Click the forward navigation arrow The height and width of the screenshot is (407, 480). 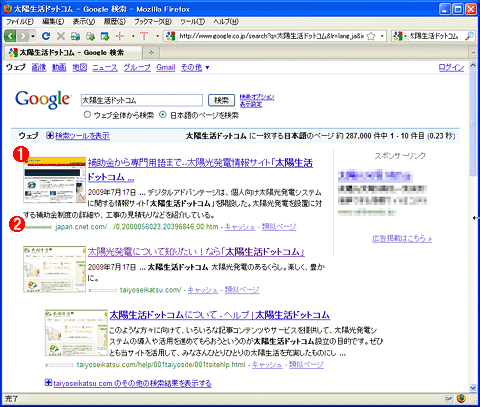tap(23, 36)
